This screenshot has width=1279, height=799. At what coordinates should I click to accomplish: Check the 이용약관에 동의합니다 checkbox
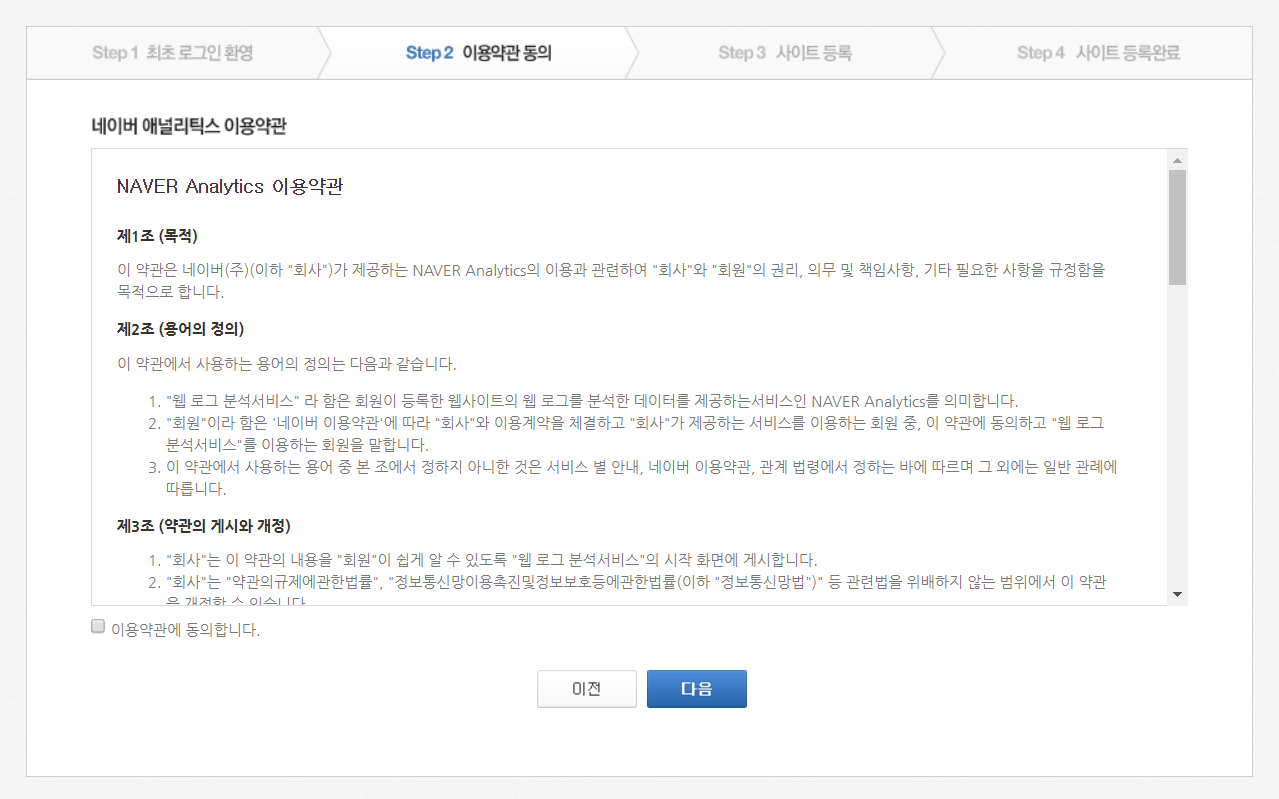coord(98,627)
